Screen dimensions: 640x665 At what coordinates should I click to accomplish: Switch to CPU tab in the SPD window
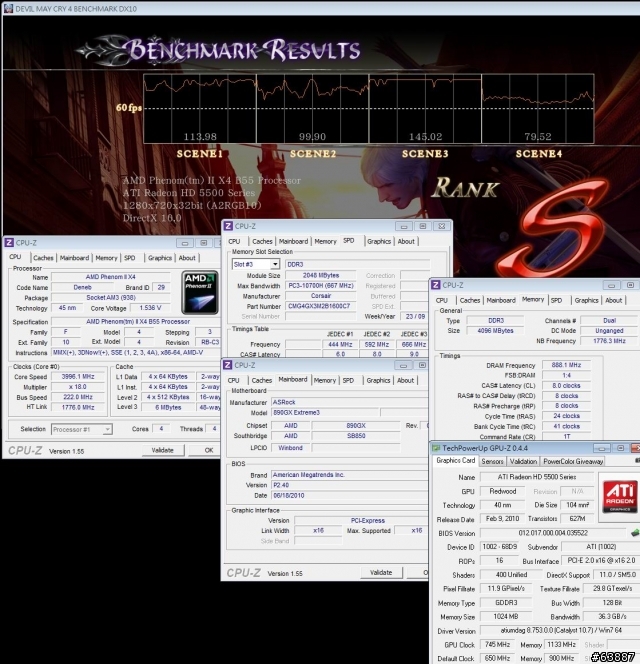click(234, 241)
